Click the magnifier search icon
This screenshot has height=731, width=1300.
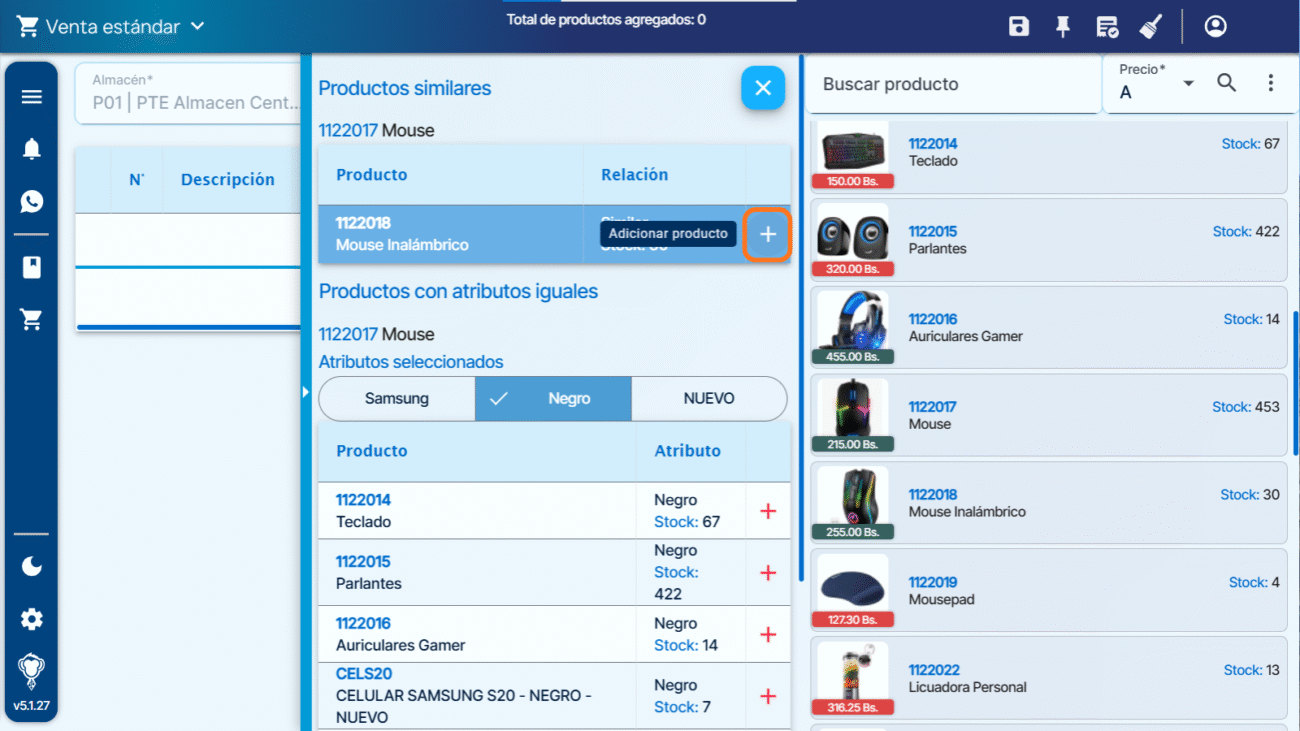click(1227, 84)
